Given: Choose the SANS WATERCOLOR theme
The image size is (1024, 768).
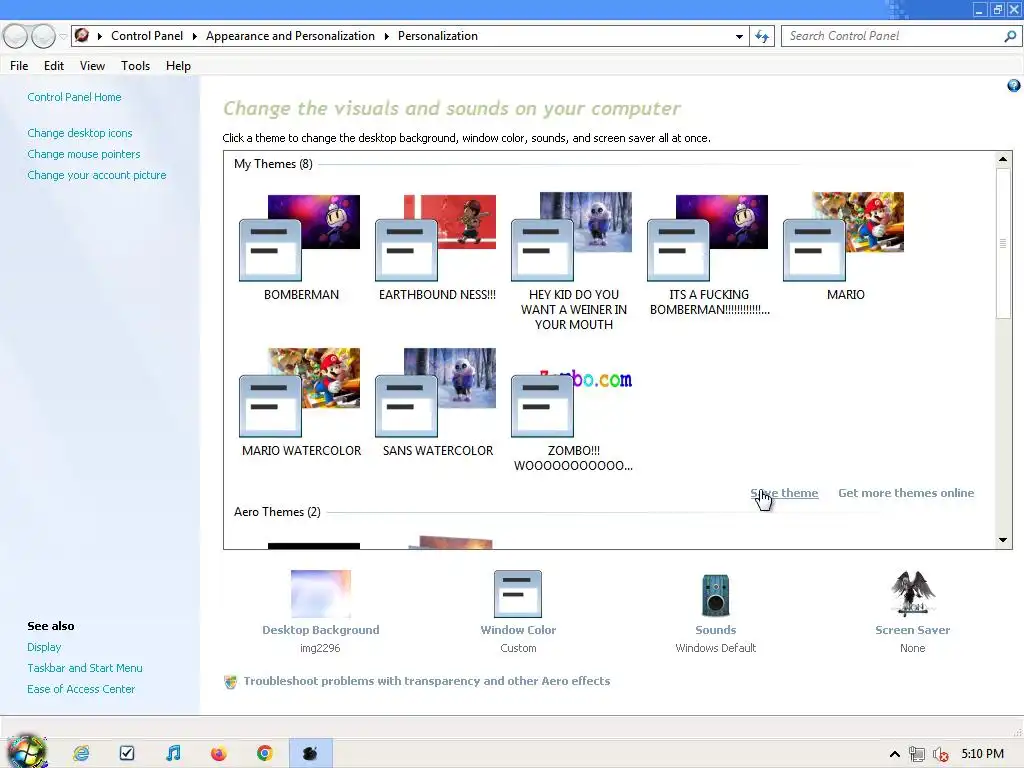Looking at the screenshot, I should [x=437, y=402].
